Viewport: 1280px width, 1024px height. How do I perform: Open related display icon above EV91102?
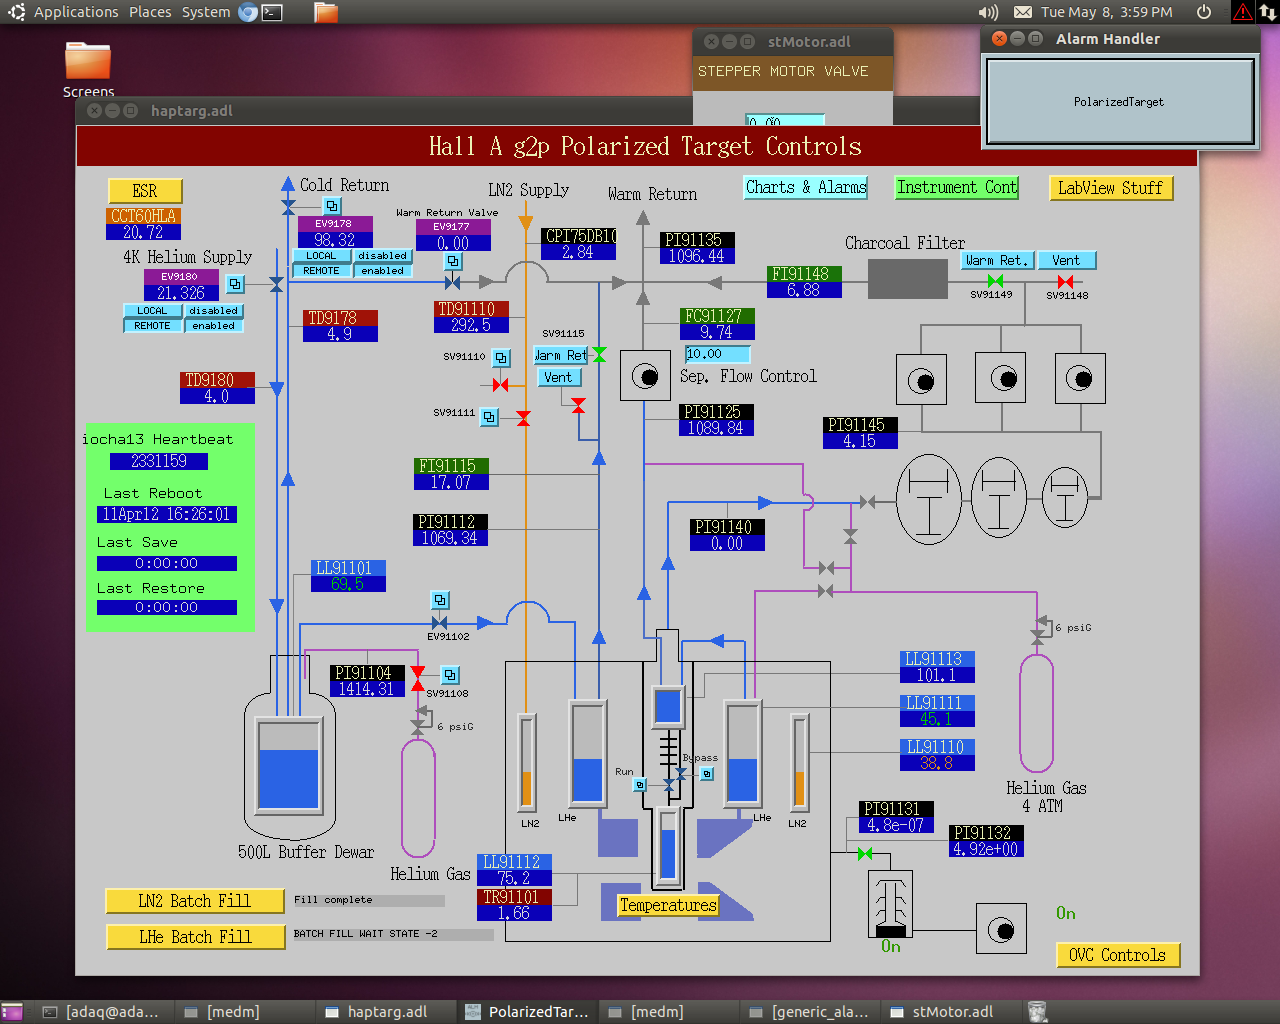point(440,600)
